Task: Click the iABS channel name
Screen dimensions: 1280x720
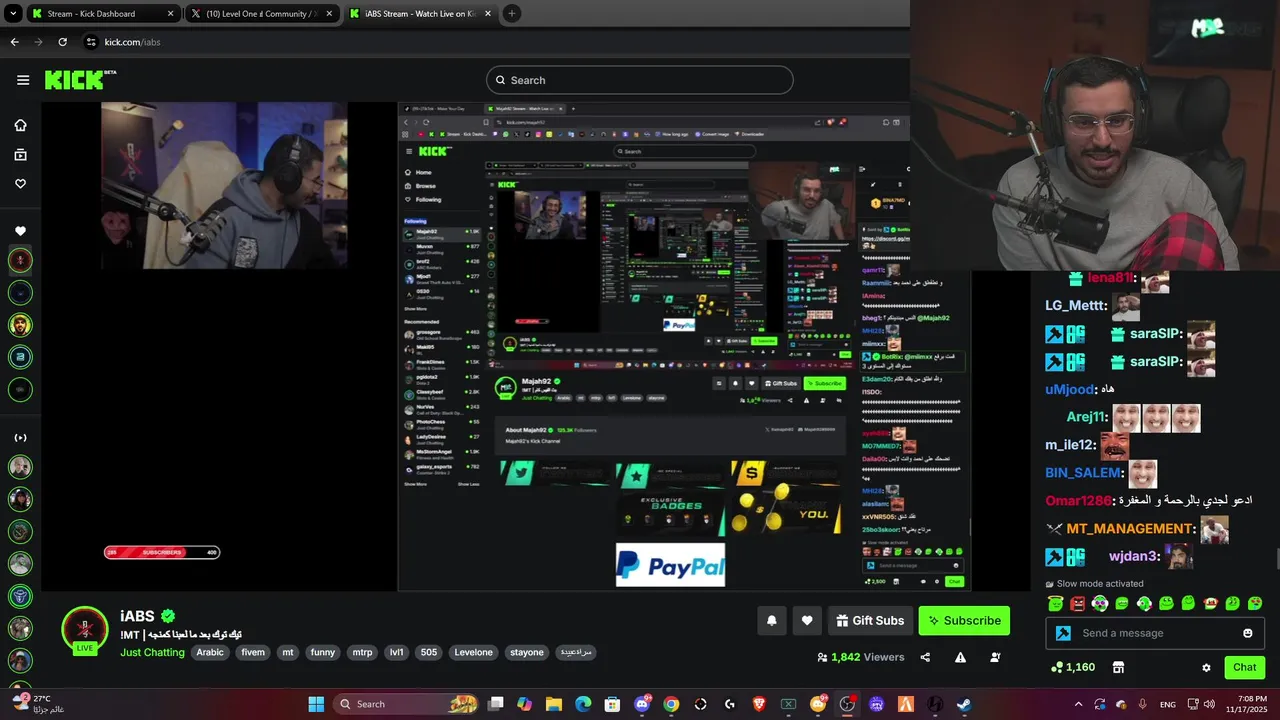Action: pos(137,616)
